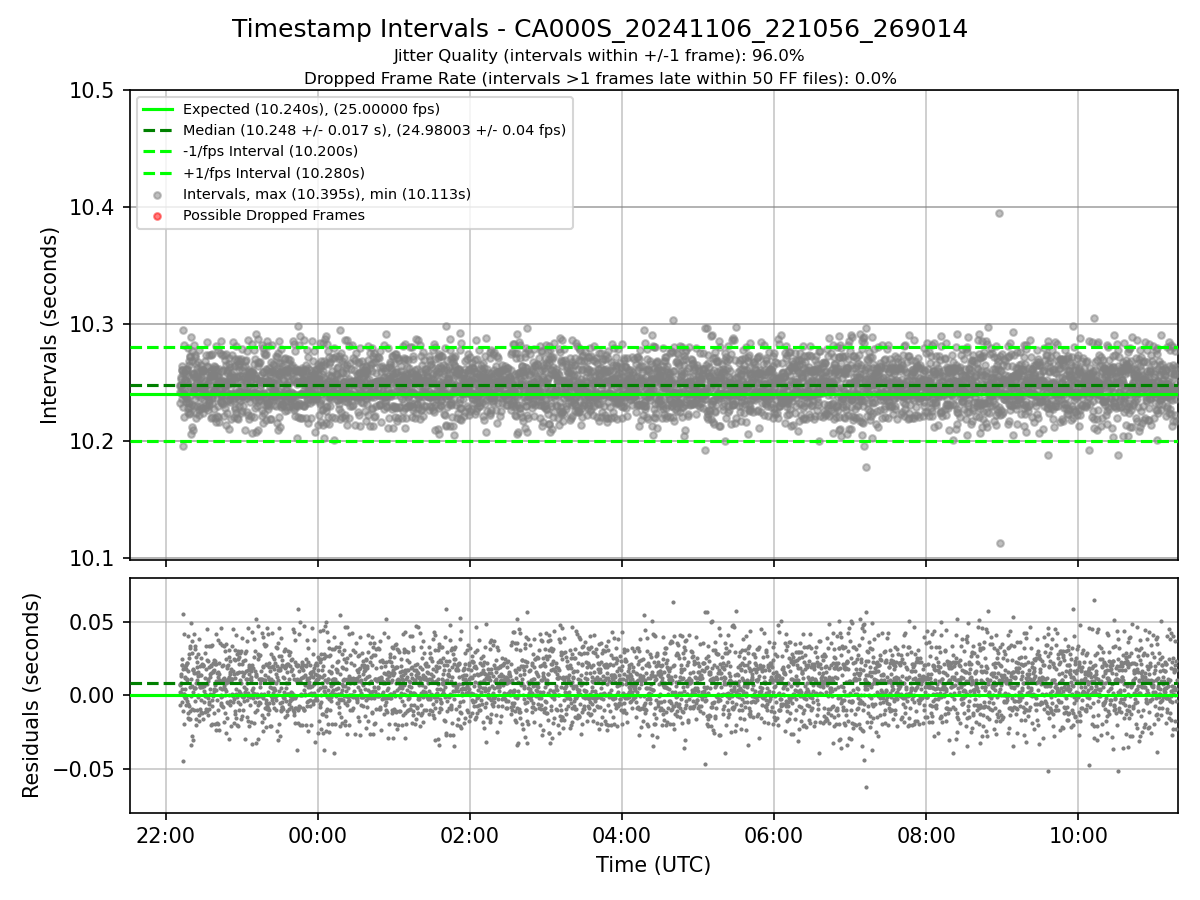
Task: Click the Intervals (seconds) y-axis label
Action: click(x=50, y=325)
